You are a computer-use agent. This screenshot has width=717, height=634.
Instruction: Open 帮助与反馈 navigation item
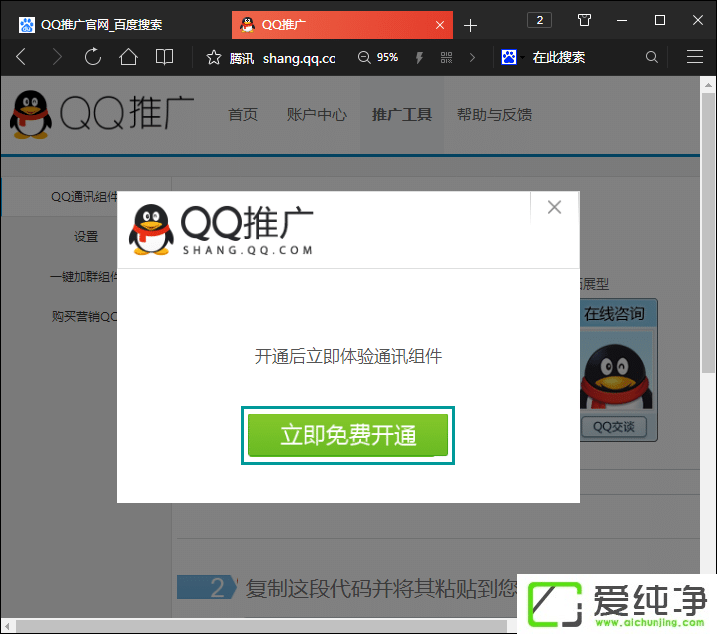pos(494,115)
